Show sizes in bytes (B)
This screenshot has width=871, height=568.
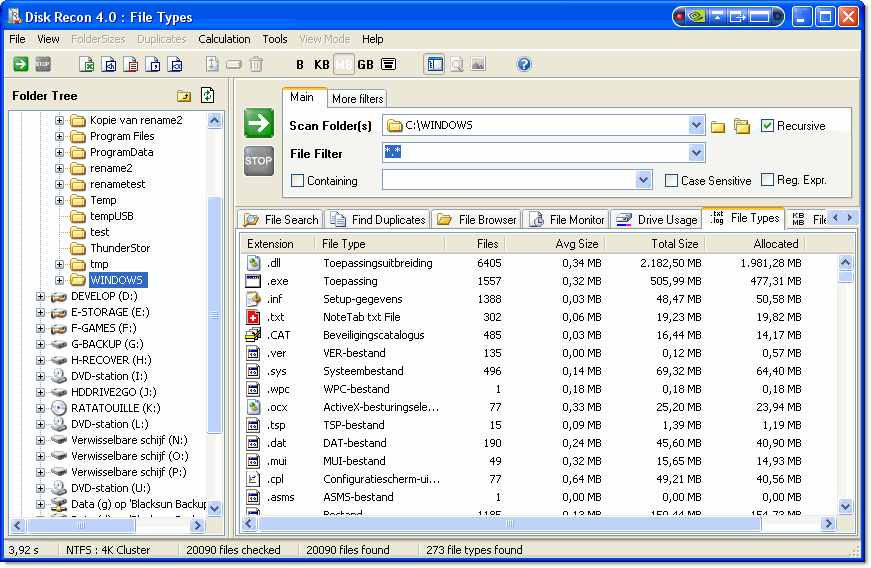coord(300,64)
